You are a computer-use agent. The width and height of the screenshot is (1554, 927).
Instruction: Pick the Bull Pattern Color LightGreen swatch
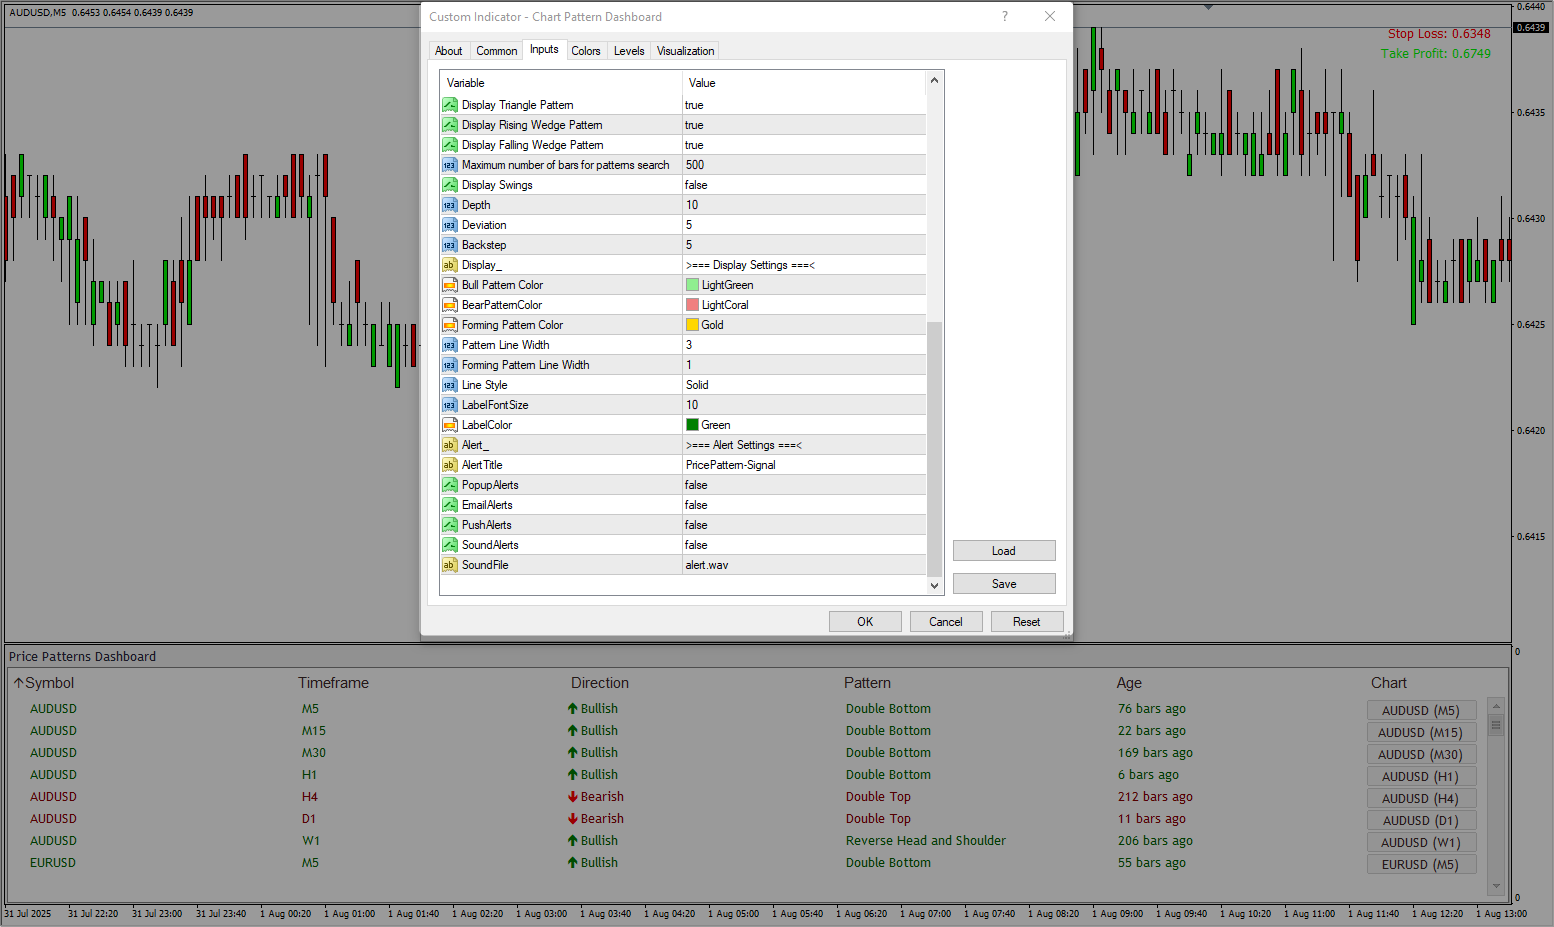pyautogui.click(x=692, y=285)
